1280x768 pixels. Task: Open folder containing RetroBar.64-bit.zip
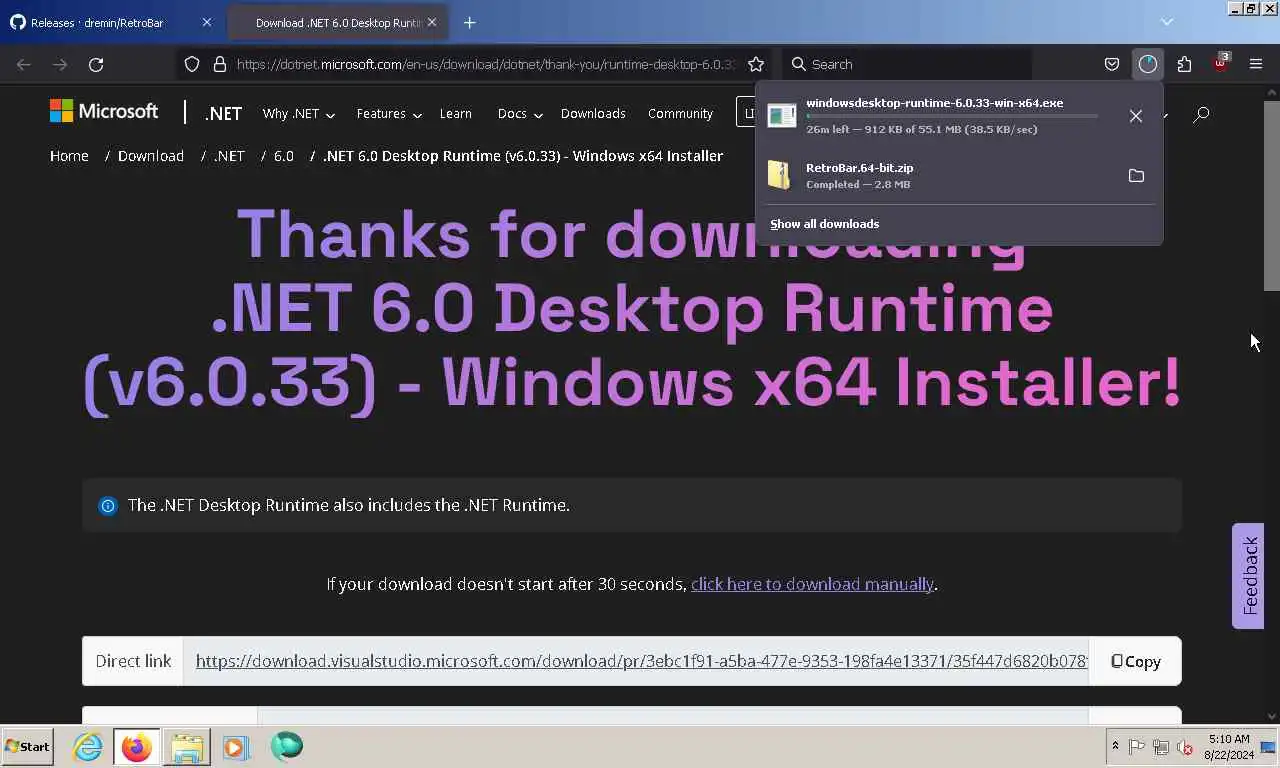[1136, 176]
